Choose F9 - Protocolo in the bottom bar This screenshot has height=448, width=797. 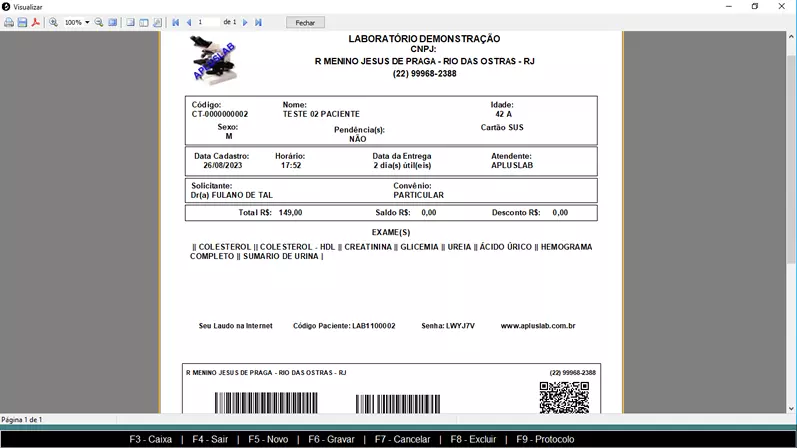tap(545, 439)
